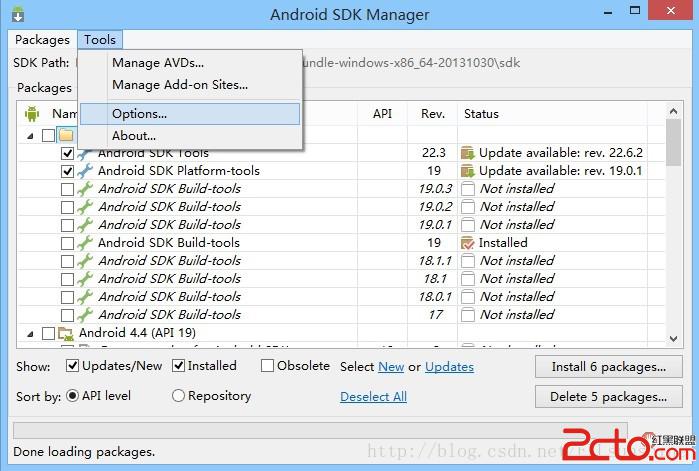Select the 'Android SDK Platform-tools' row name
This screenshot has height=471, width=699.
click(179, 171)
